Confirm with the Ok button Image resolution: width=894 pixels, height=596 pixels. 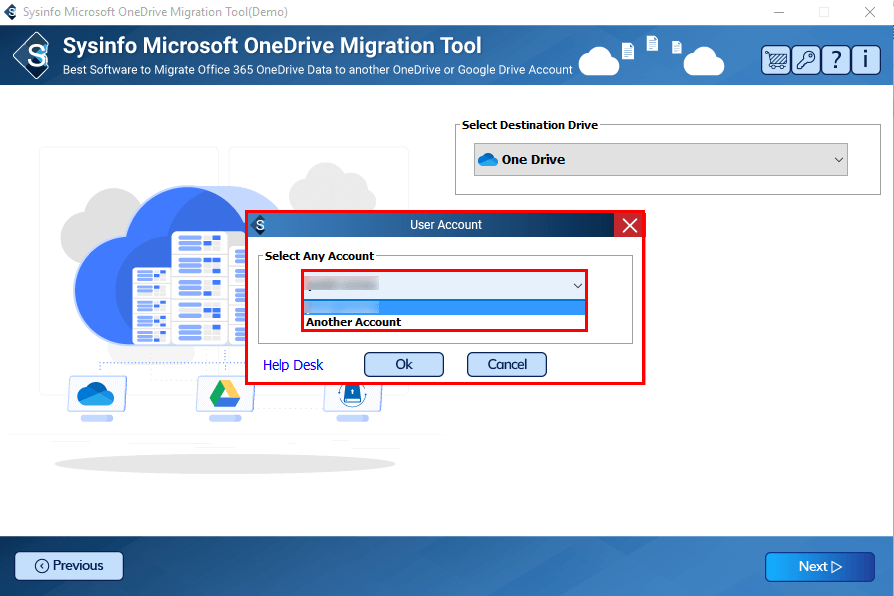[404, 364]
